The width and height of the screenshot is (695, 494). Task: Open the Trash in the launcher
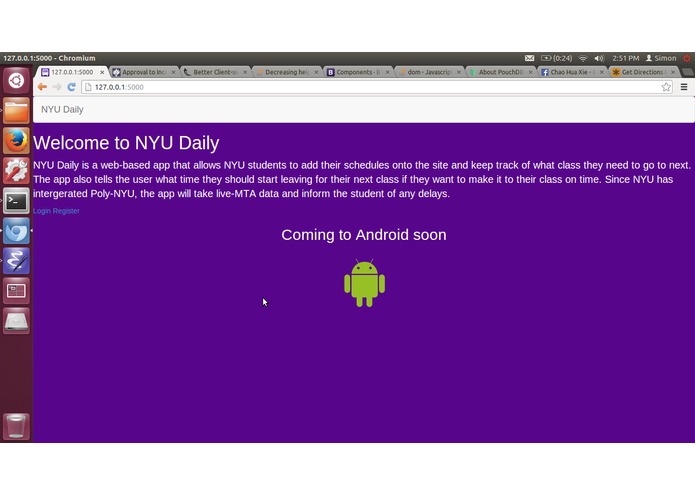16,427
